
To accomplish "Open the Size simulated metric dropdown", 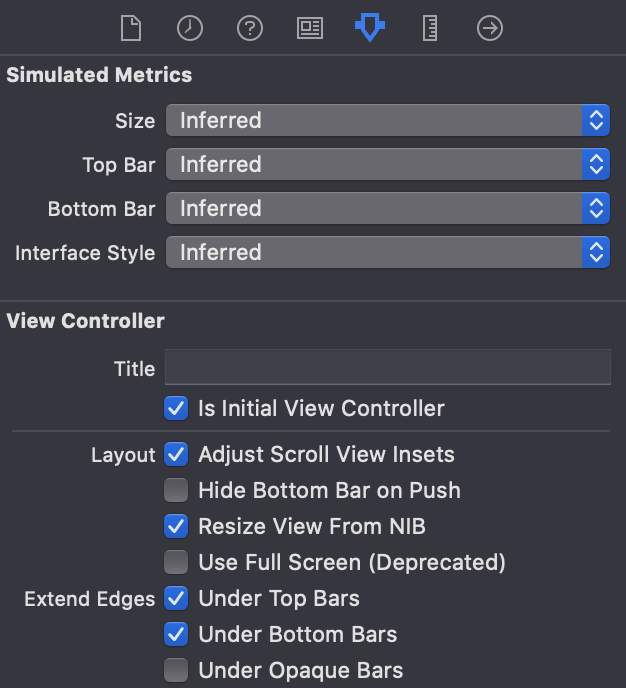I will point(388,120).
